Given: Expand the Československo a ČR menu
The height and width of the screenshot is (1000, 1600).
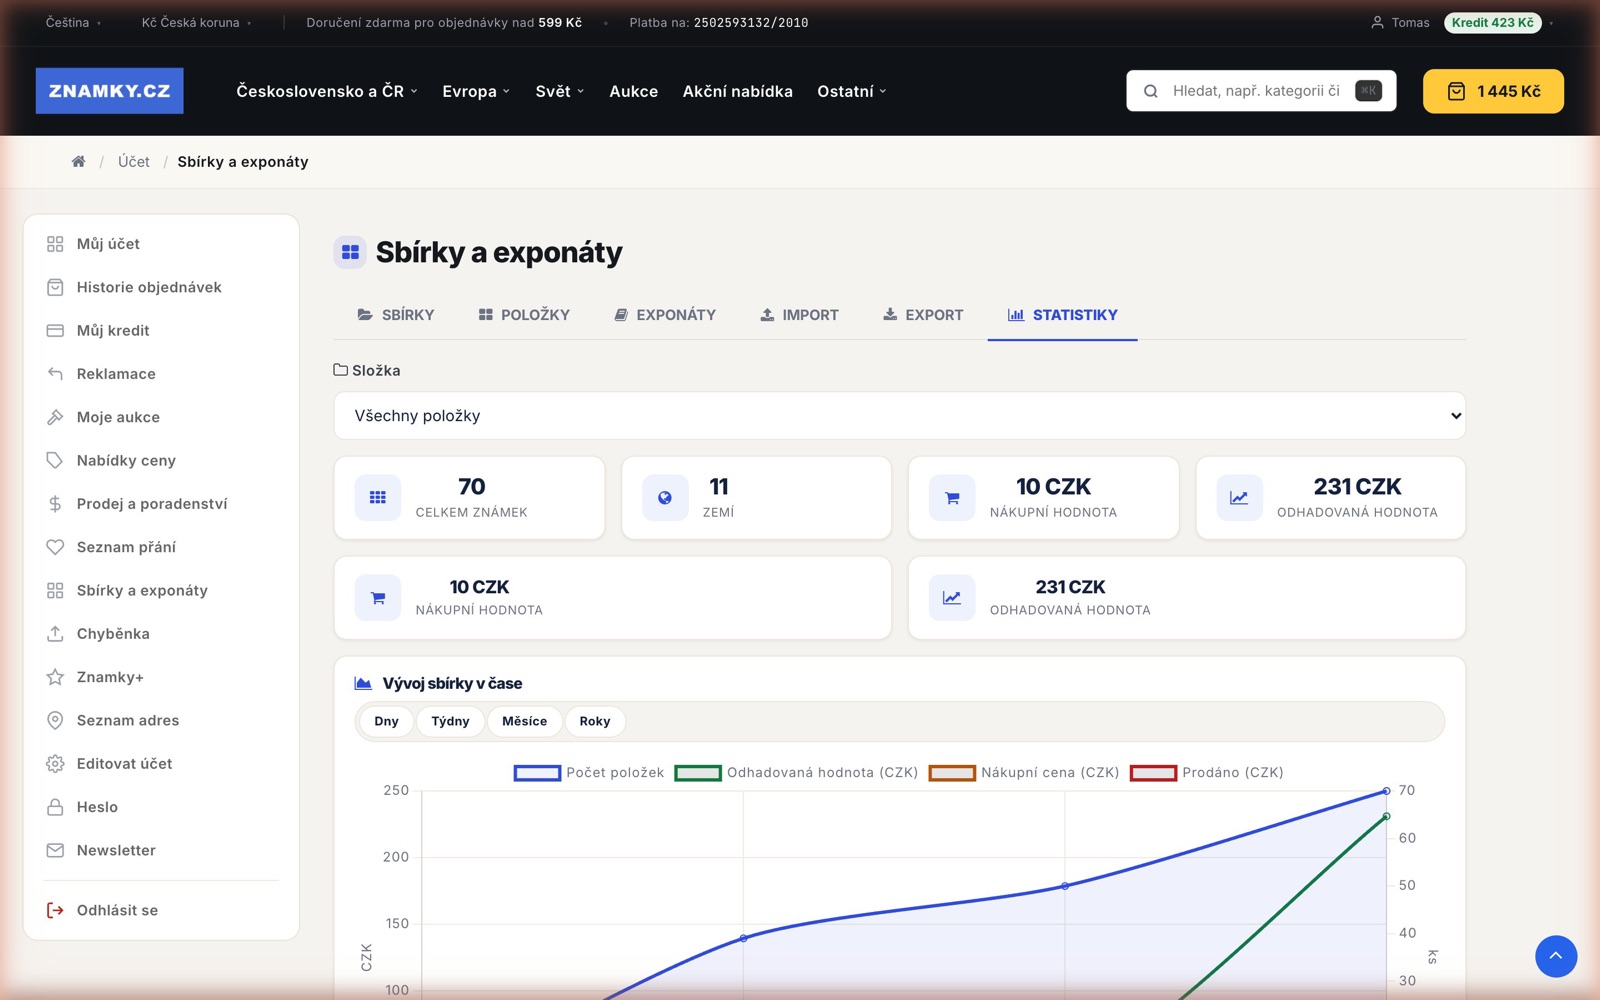Looking at the screenshot, I should click(327, 91).
